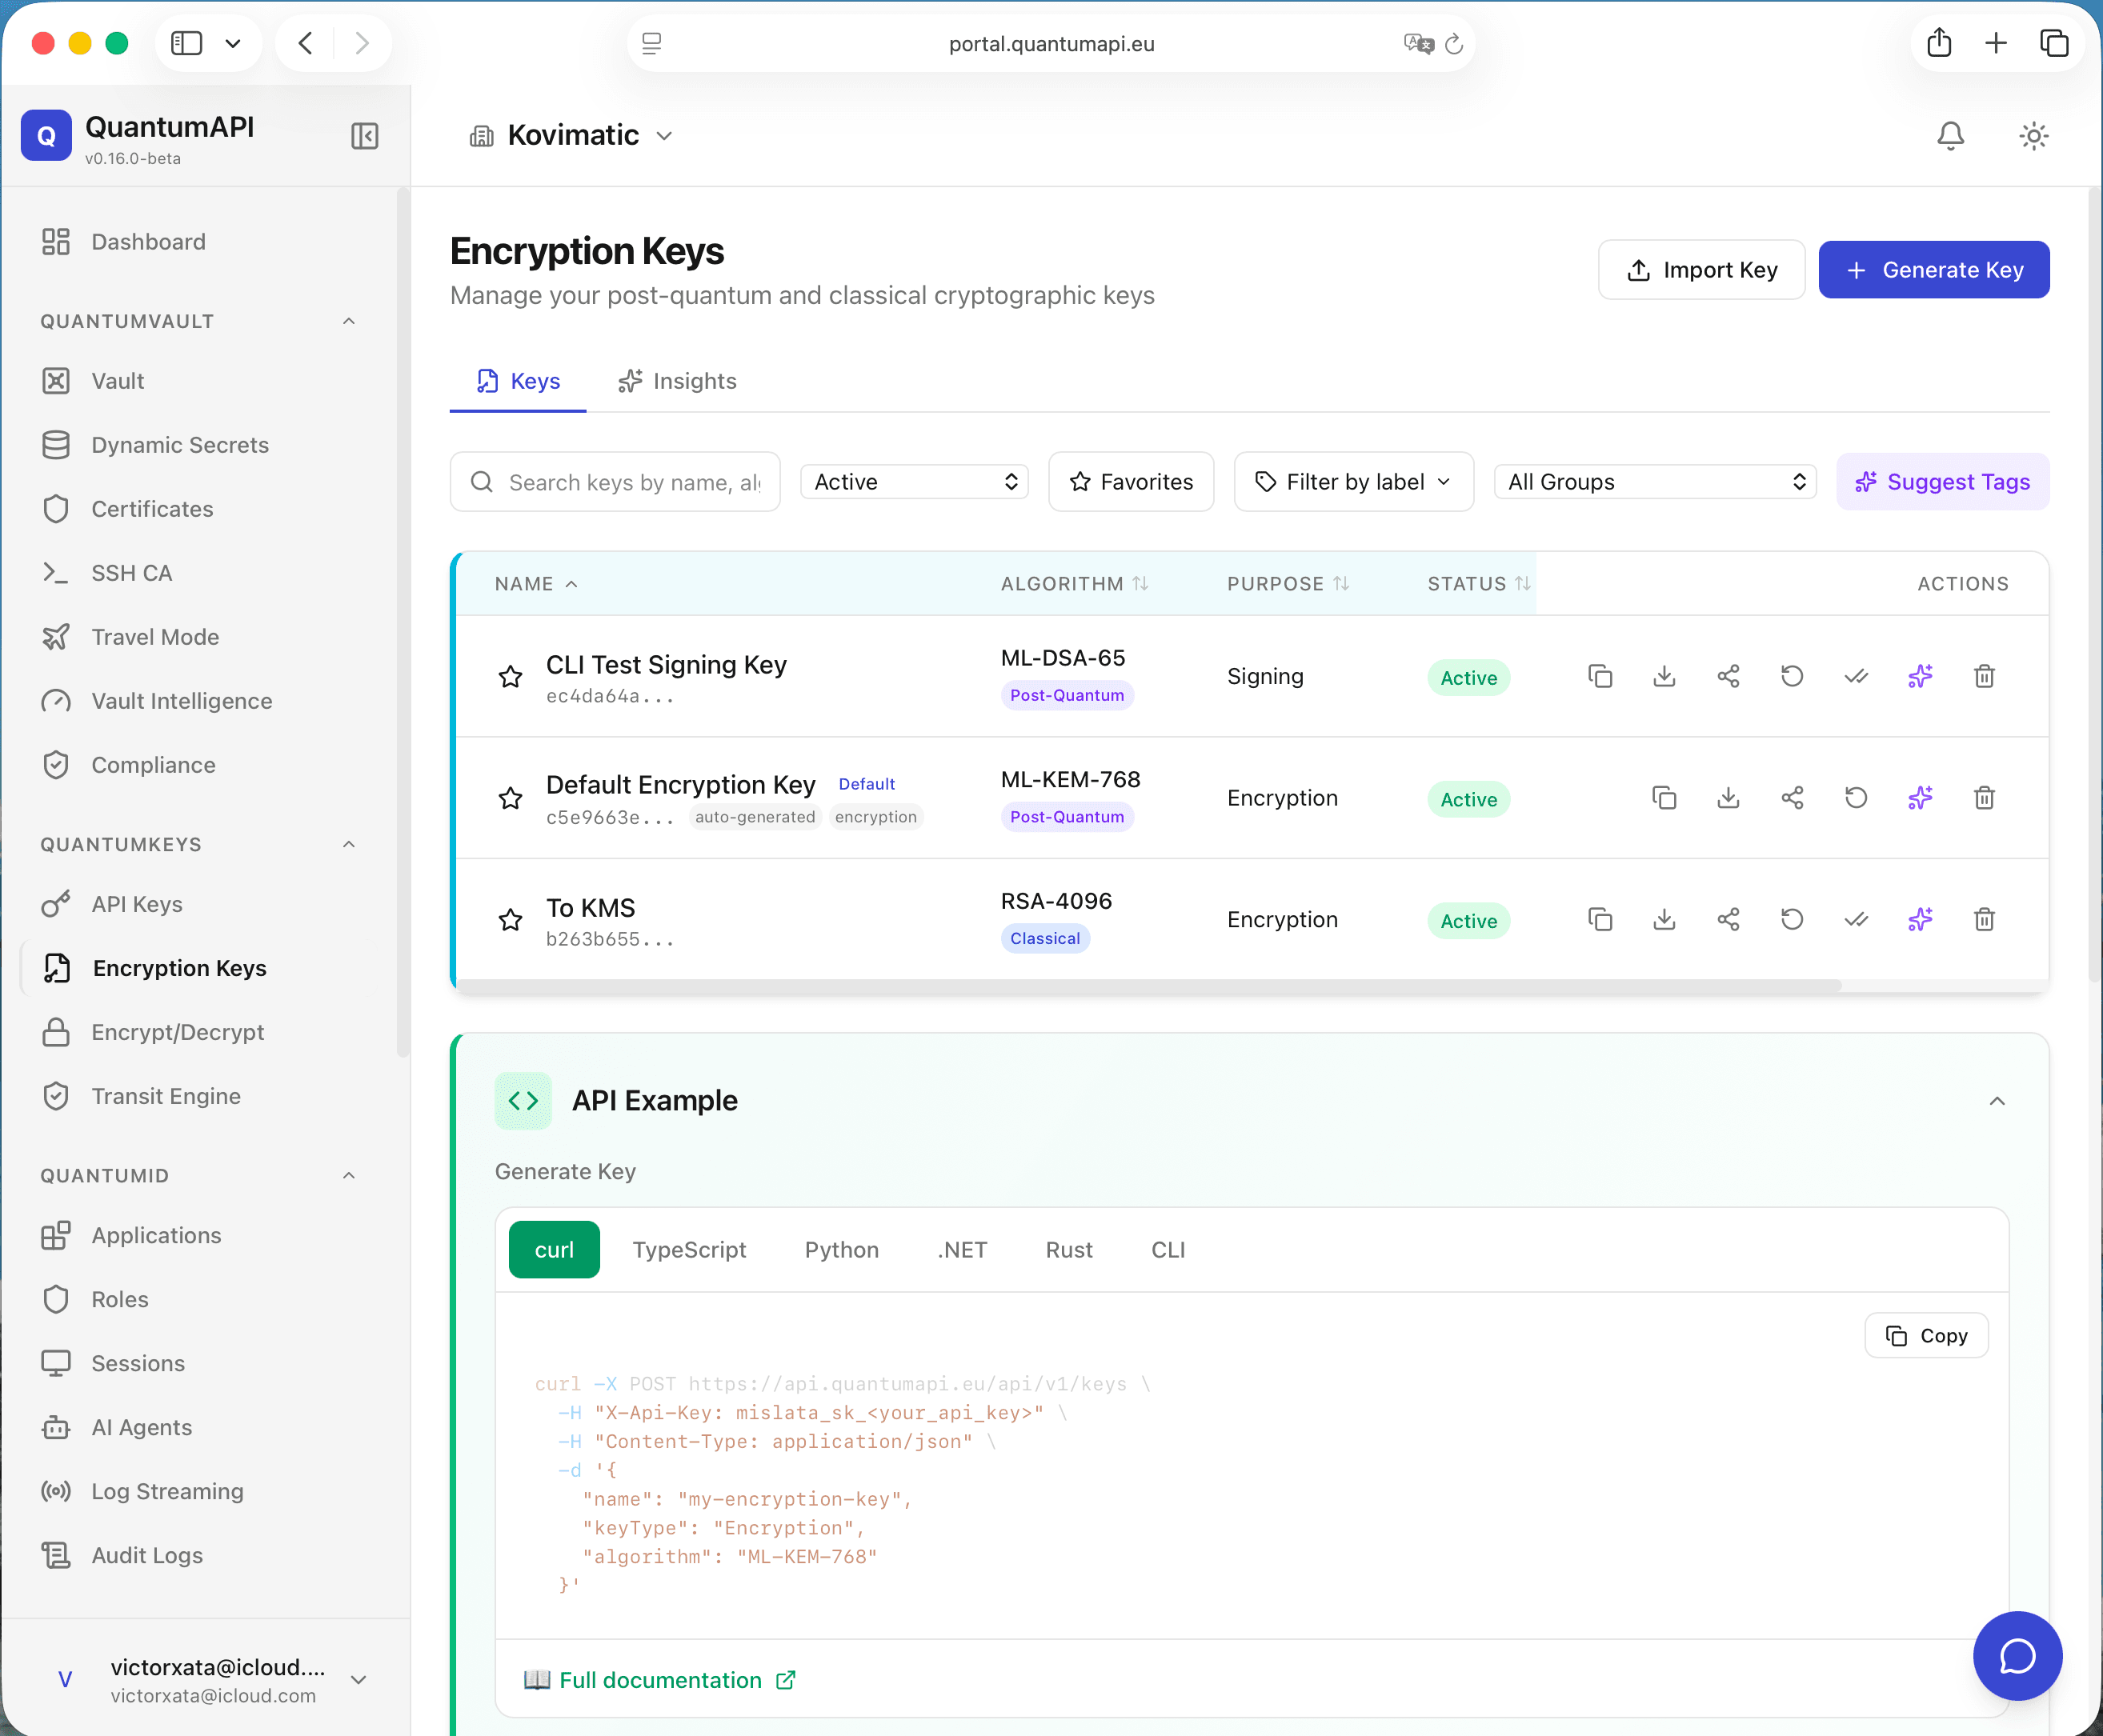This screenshot has width=2103, height=1736.
Task: Toggle light/dark theme
Action: pos(2033,136)
